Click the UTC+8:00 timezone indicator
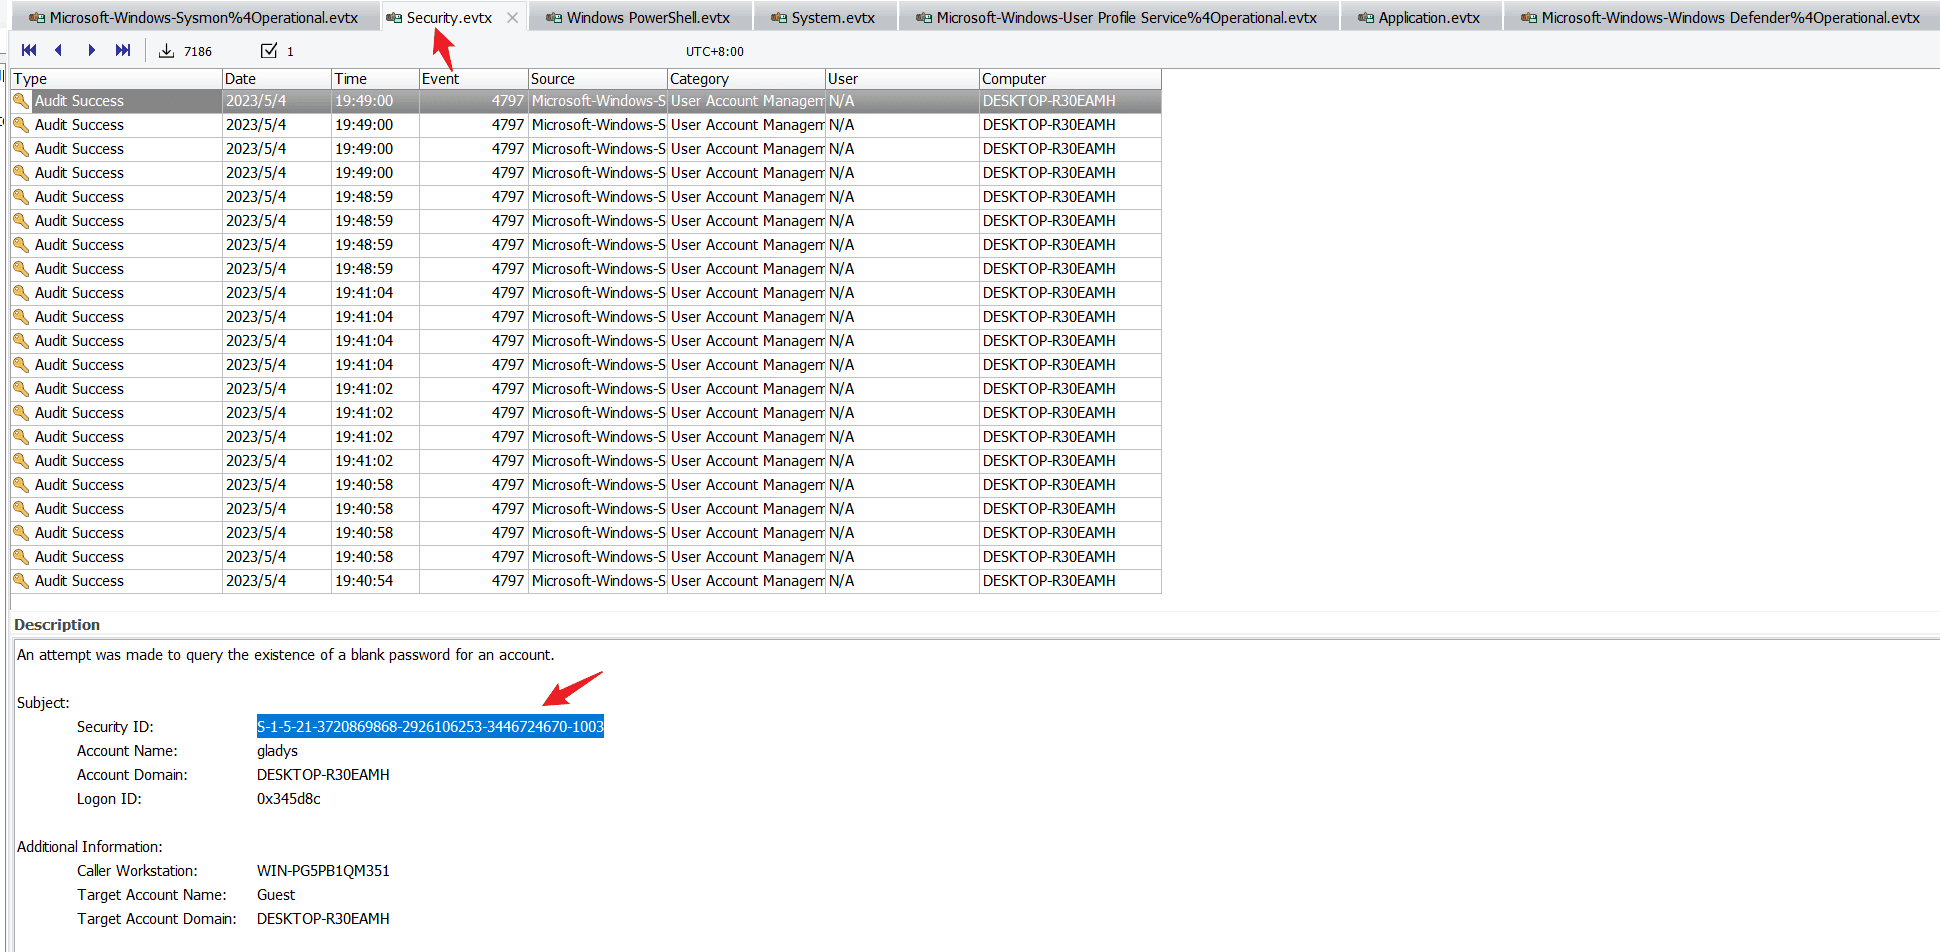The height and width of the screenshot is (952, 1940). coord(714,52)
